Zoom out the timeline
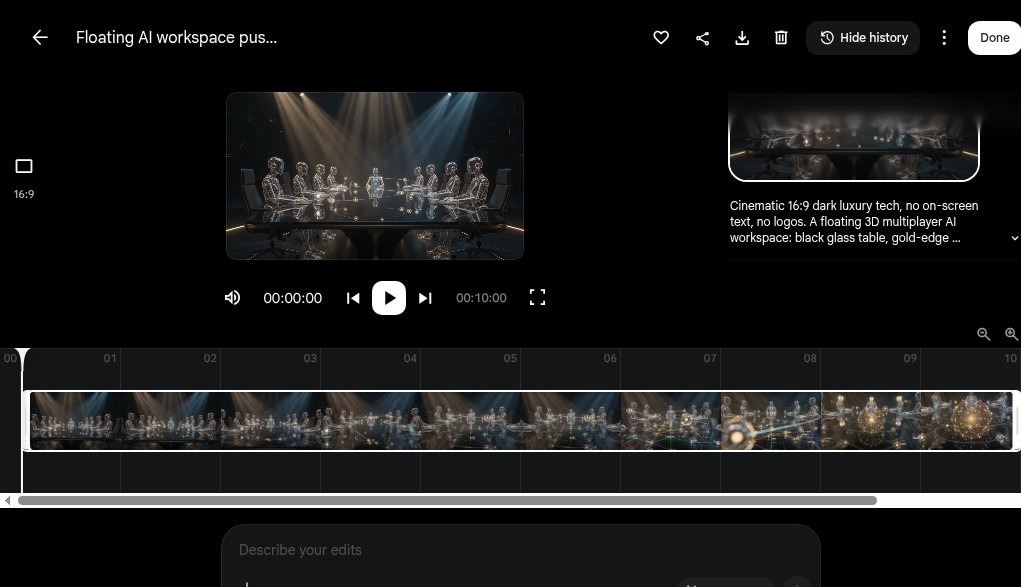 [983, 334]
